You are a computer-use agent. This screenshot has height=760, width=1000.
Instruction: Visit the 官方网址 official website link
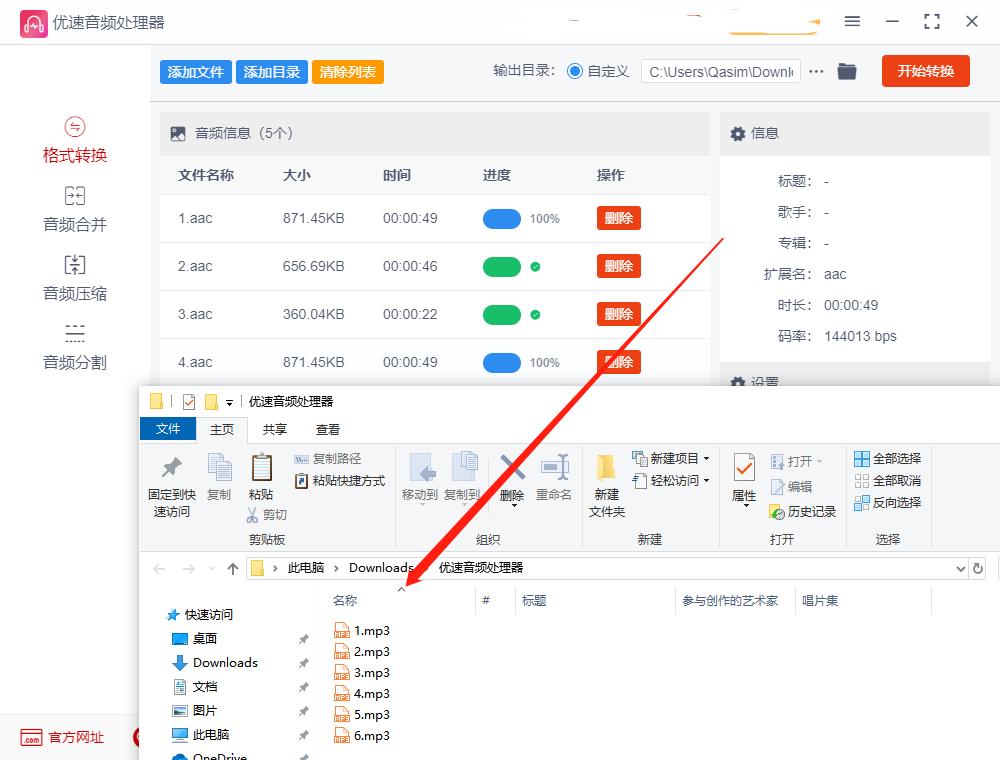pyautogui.click(x=62, y=738)
